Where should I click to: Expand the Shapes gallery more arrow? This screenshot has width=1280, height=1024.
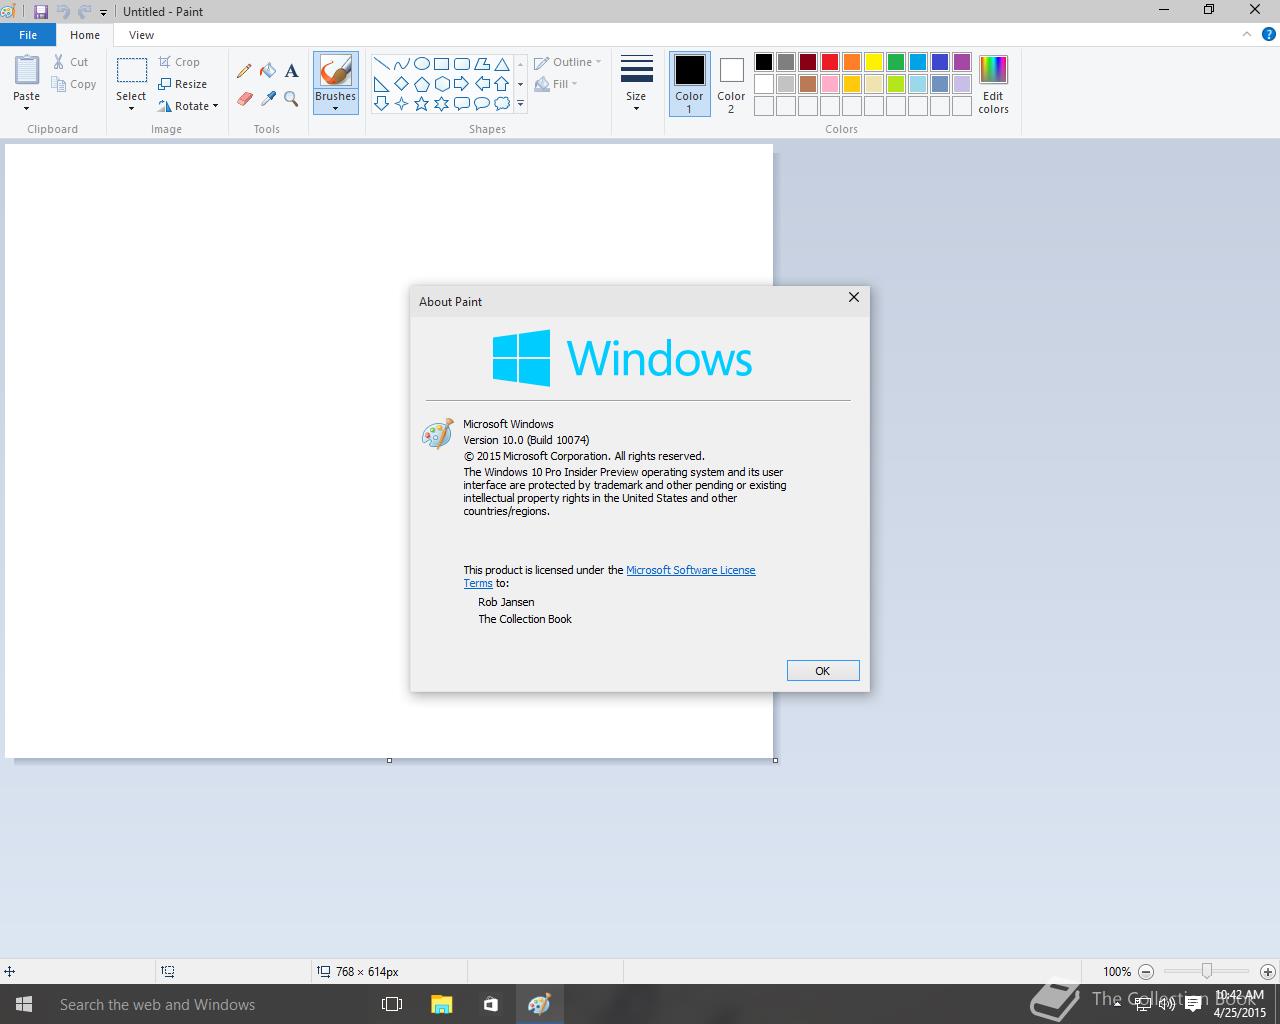(x=520, y=103)
